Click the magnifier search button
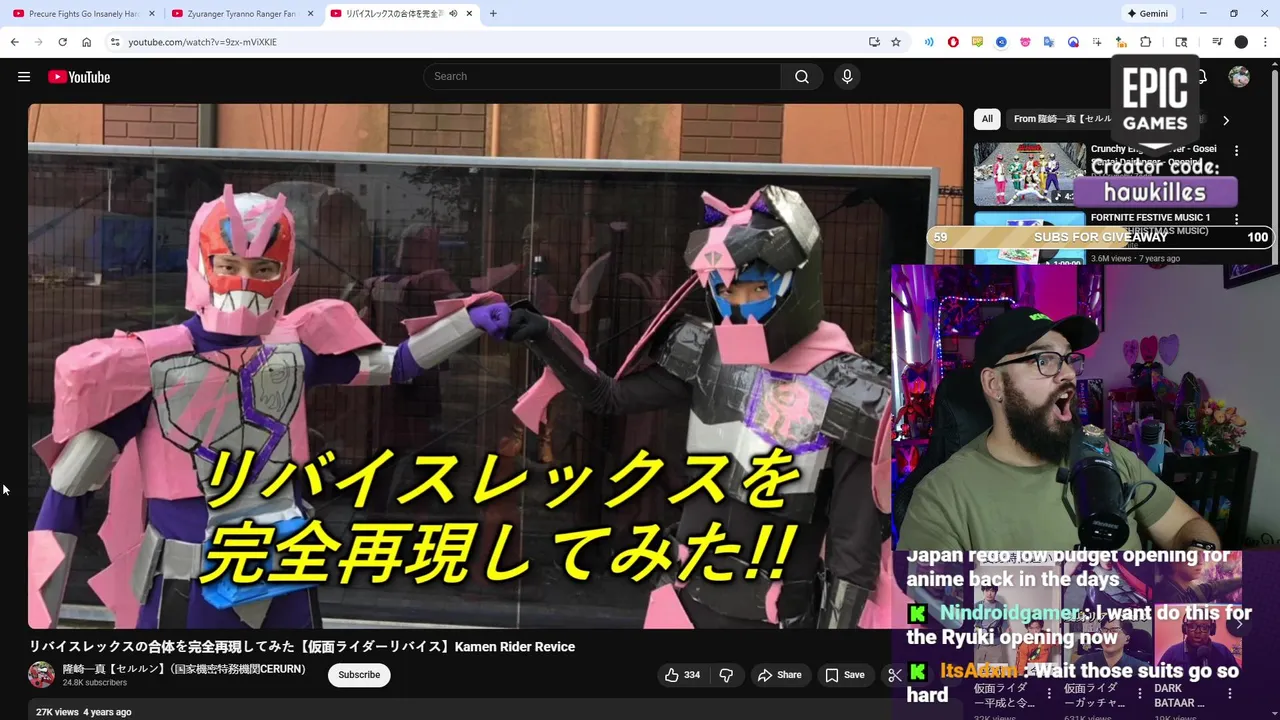The height and width of the screenshot is (720, 1280). (x=802, y=77)
